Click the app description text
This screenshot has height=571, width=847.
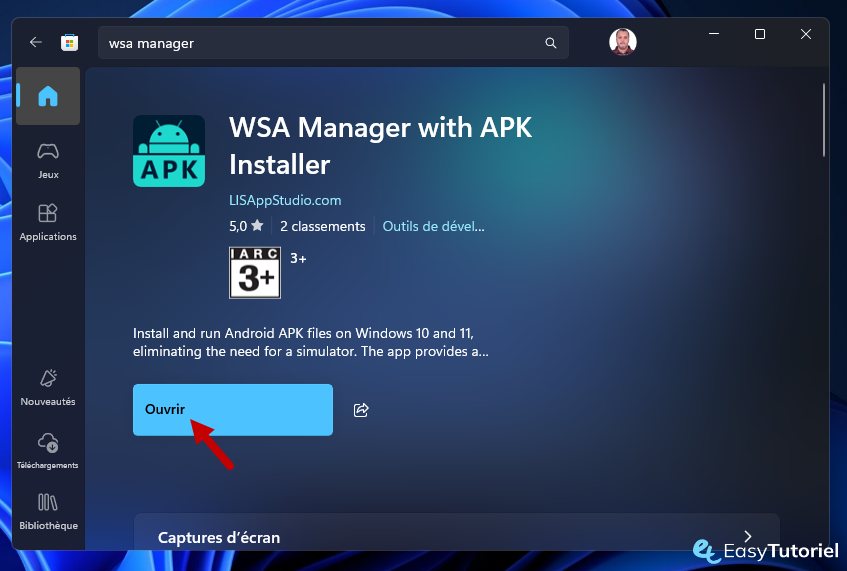click(x=311, y=342)
